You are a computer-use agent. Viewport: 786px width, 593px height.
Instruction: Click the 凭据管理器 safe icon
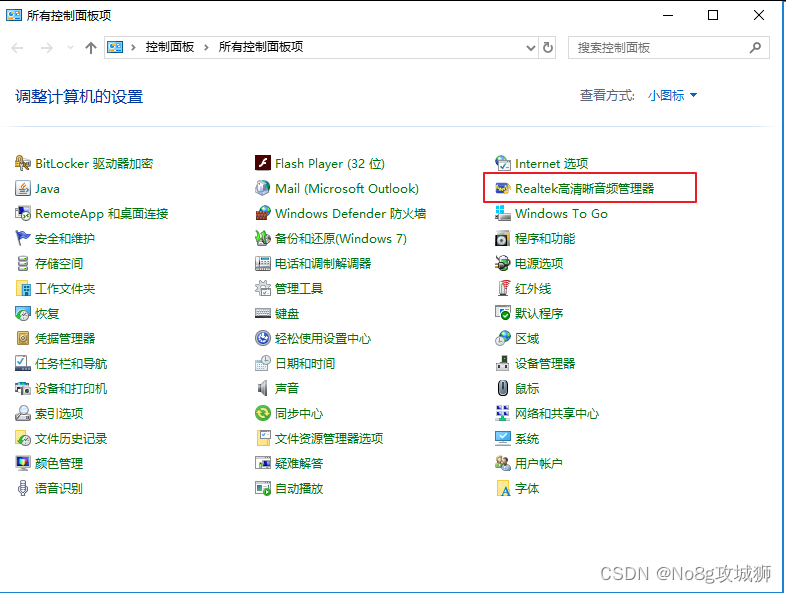pos(23,338)
